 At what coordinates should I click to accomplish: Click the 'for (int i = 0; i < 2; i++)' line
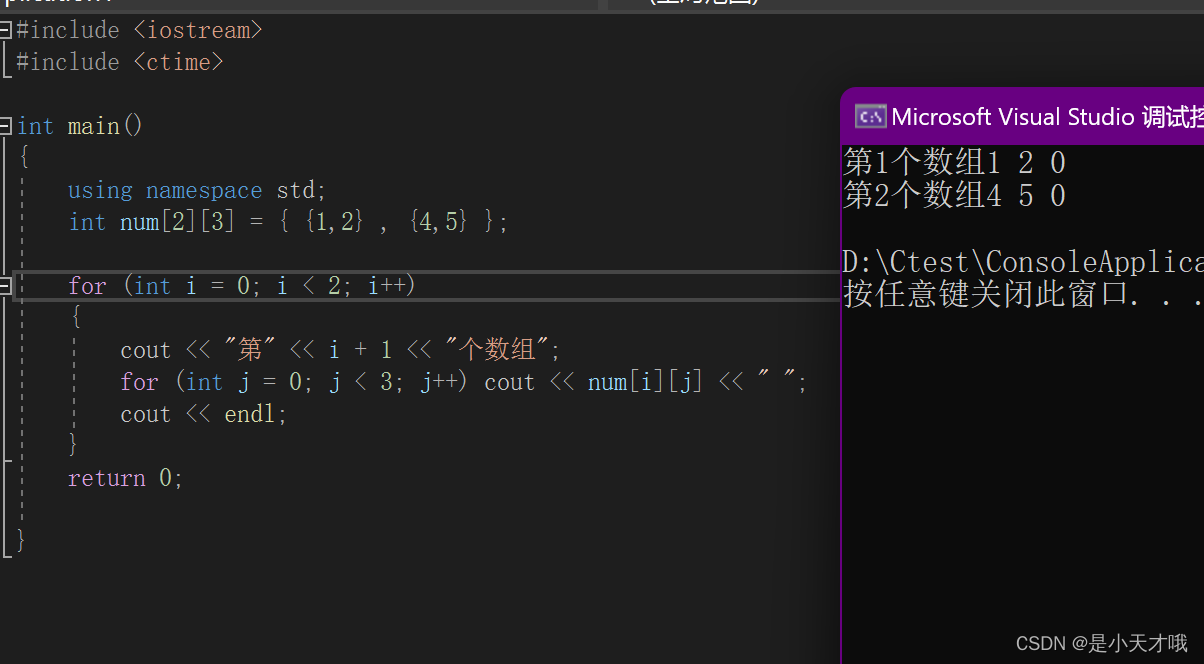(x=241, y=286)
